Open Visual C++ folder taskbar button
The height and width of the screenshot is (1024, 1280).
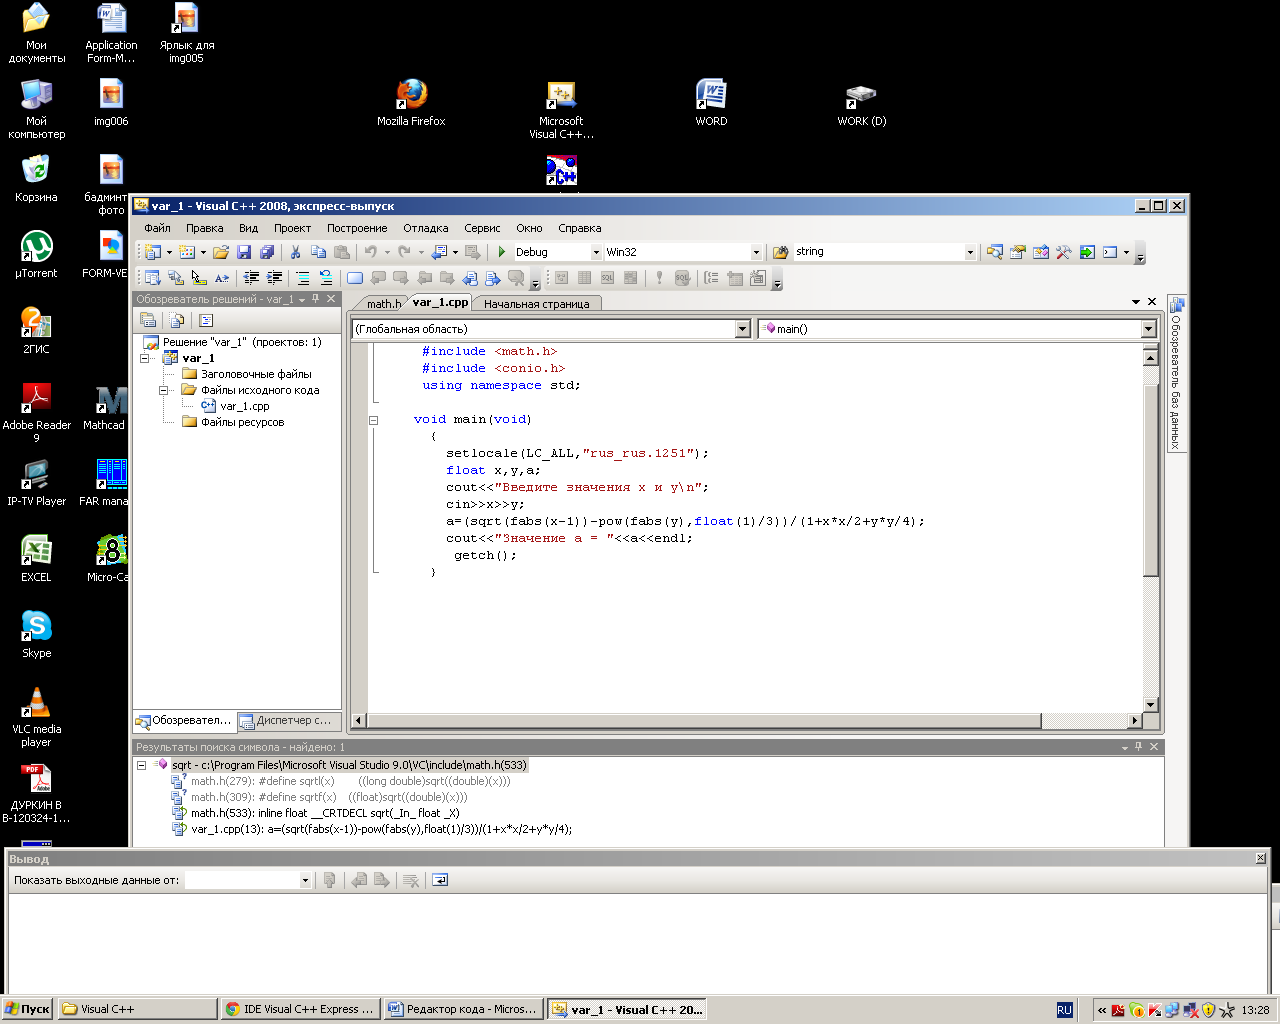pos(137,1009)
